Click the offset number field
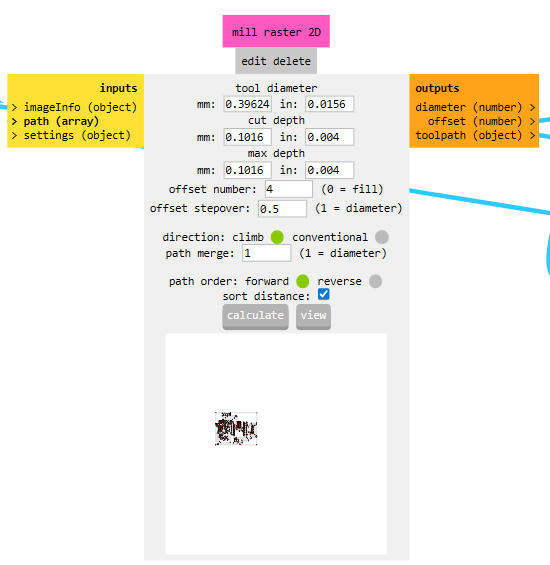Image resolution: width=550 pixels, height=565 pixels. 289,189
